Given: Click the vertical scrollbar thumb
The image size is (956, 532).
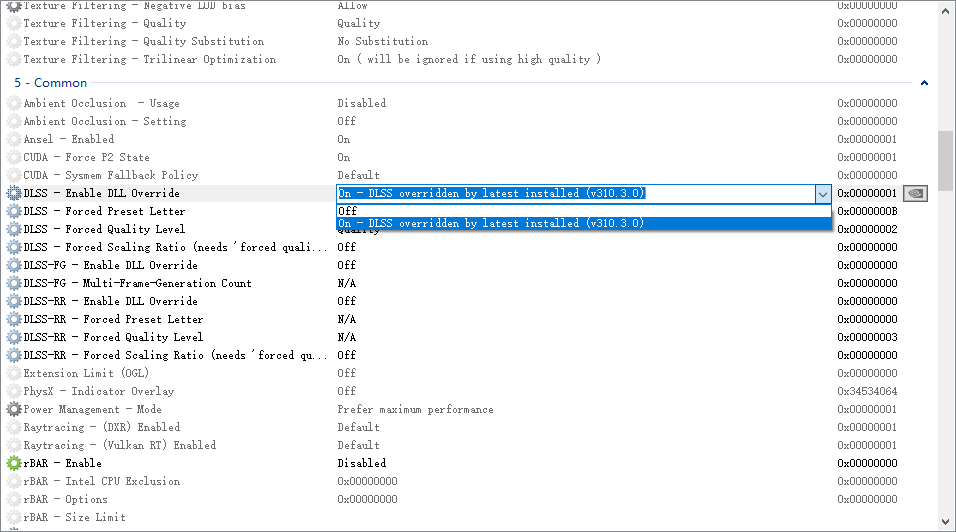Looking at the screenshot, I should (945, 152).
